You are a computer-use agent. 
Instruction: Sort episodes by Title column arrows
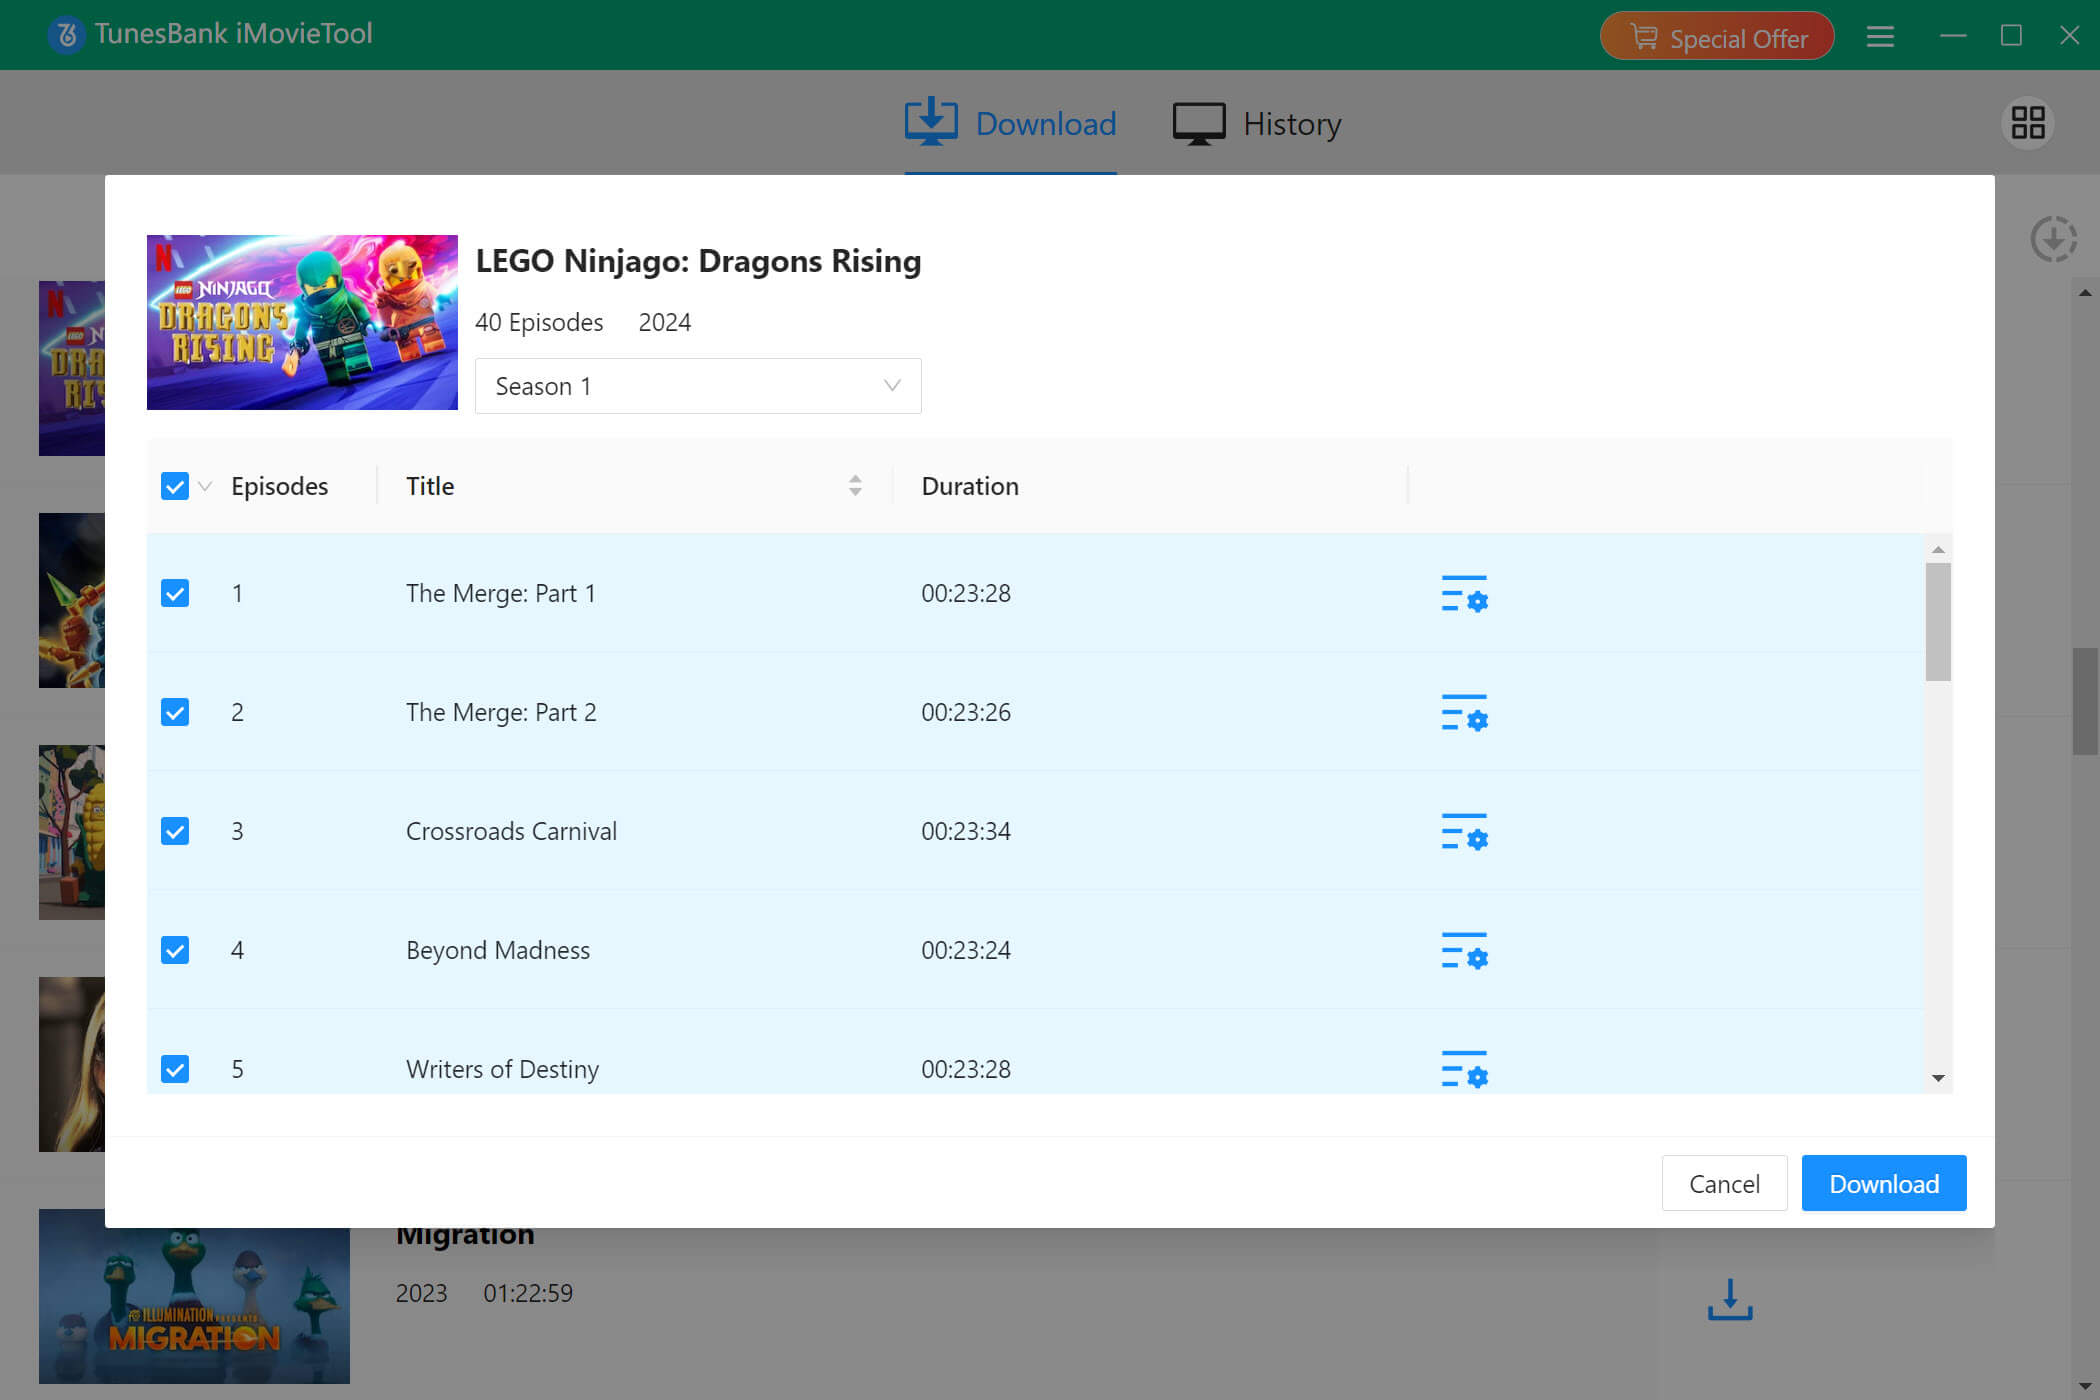(855, 486)
